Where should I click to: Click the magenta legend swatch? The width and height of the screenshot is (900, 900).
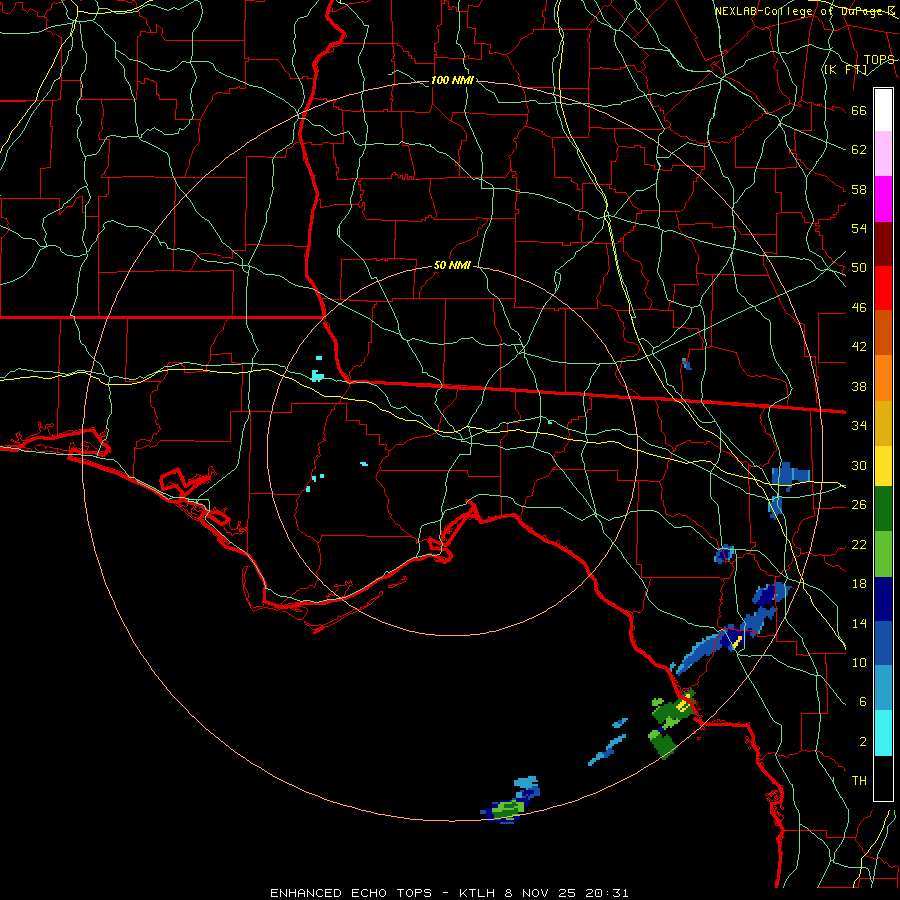[x=883, y=199]
